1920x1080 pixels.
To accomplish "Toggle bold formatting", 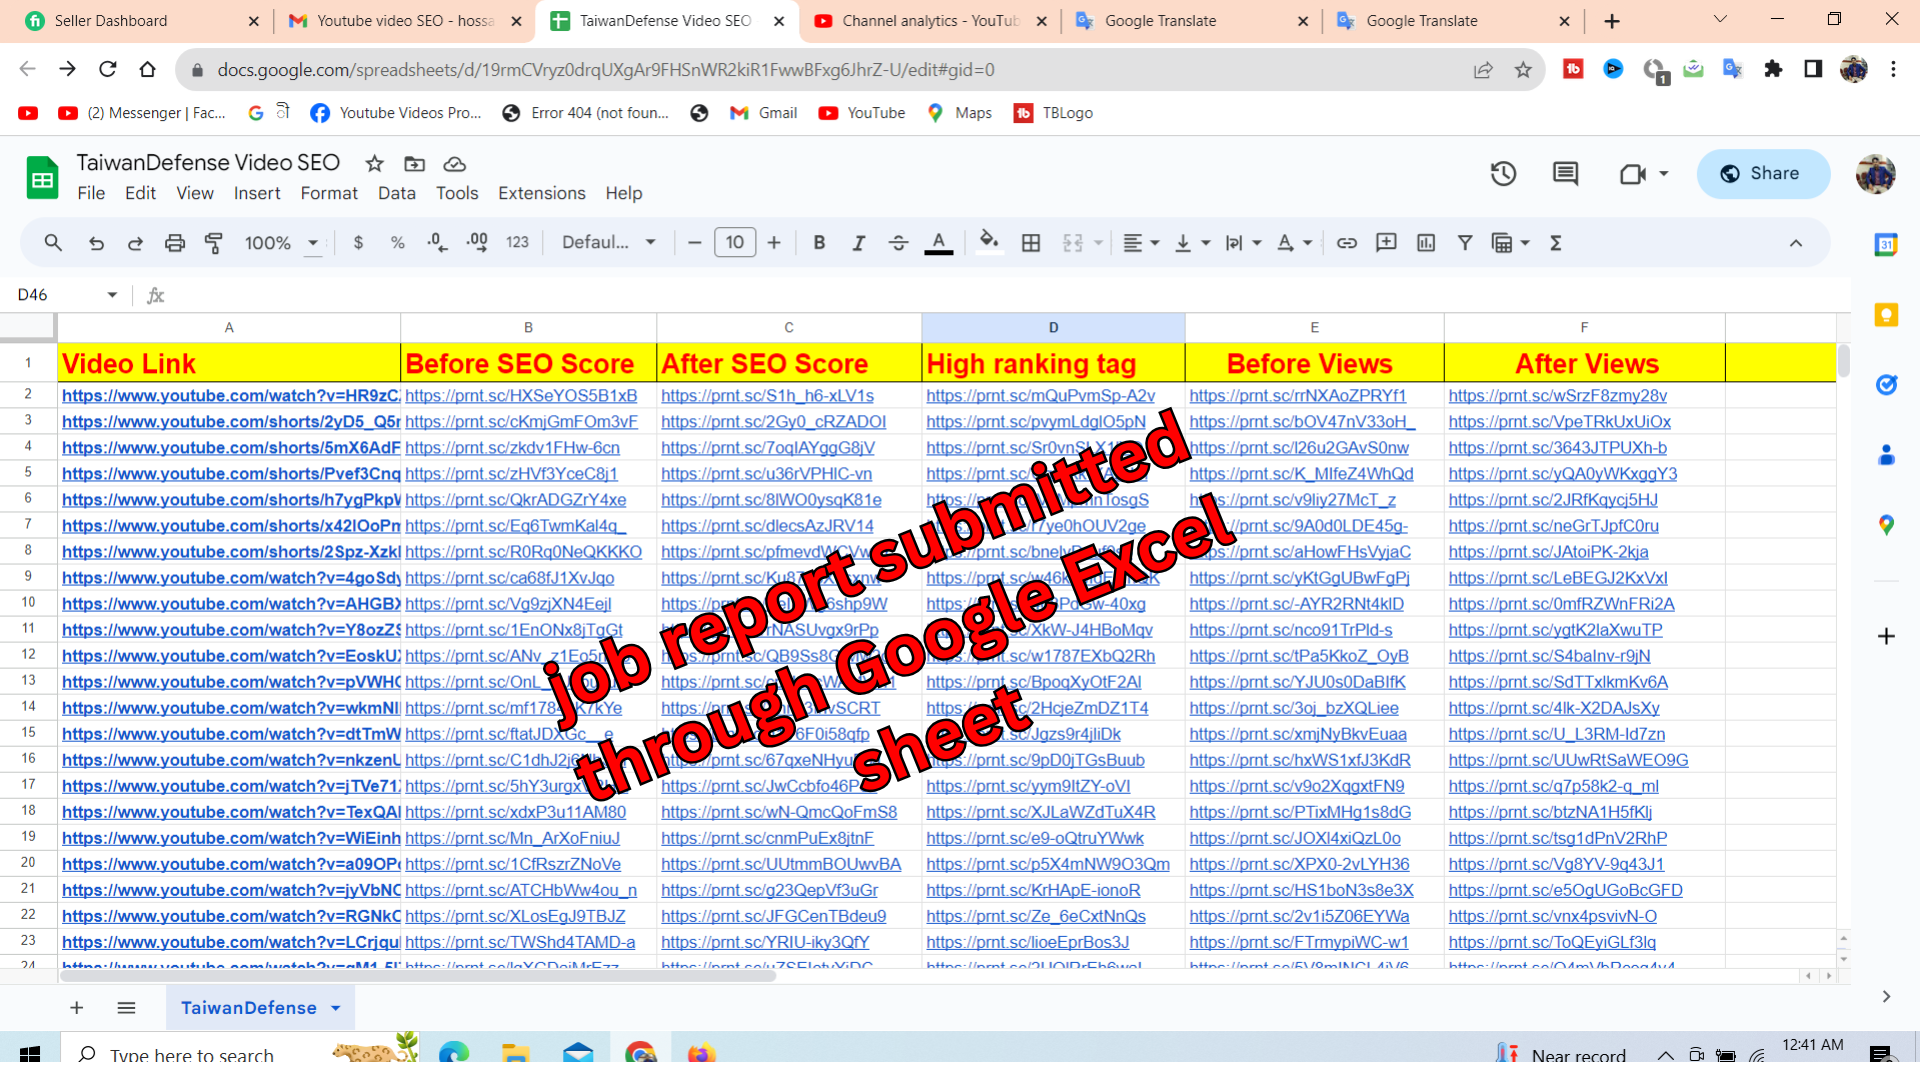I will (x=819, y=243).
